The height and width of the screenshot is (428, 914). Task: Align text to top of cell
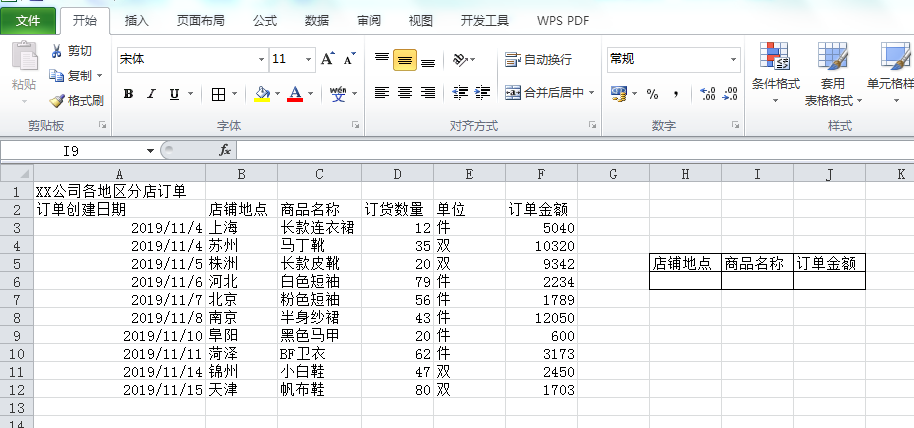(x=382, y=58)
